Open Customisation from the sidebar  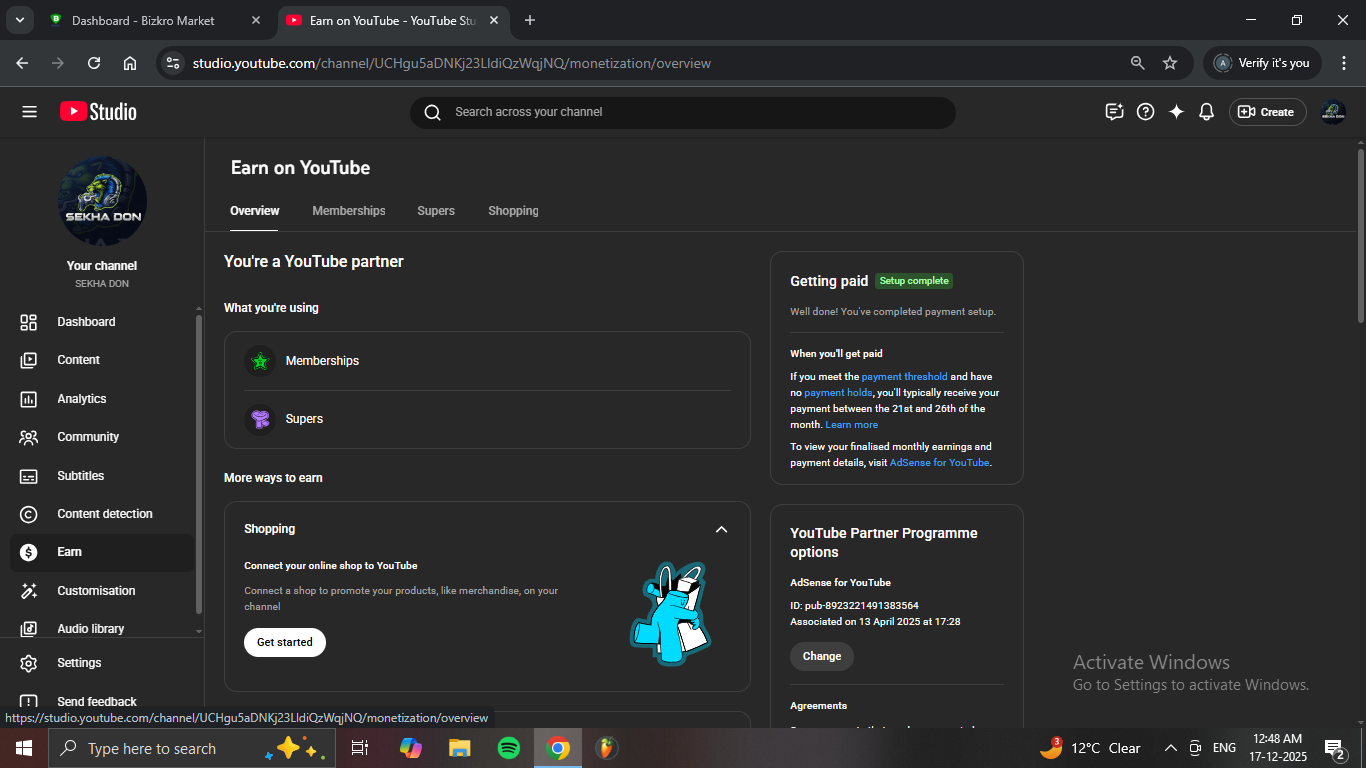coord(96,591)
